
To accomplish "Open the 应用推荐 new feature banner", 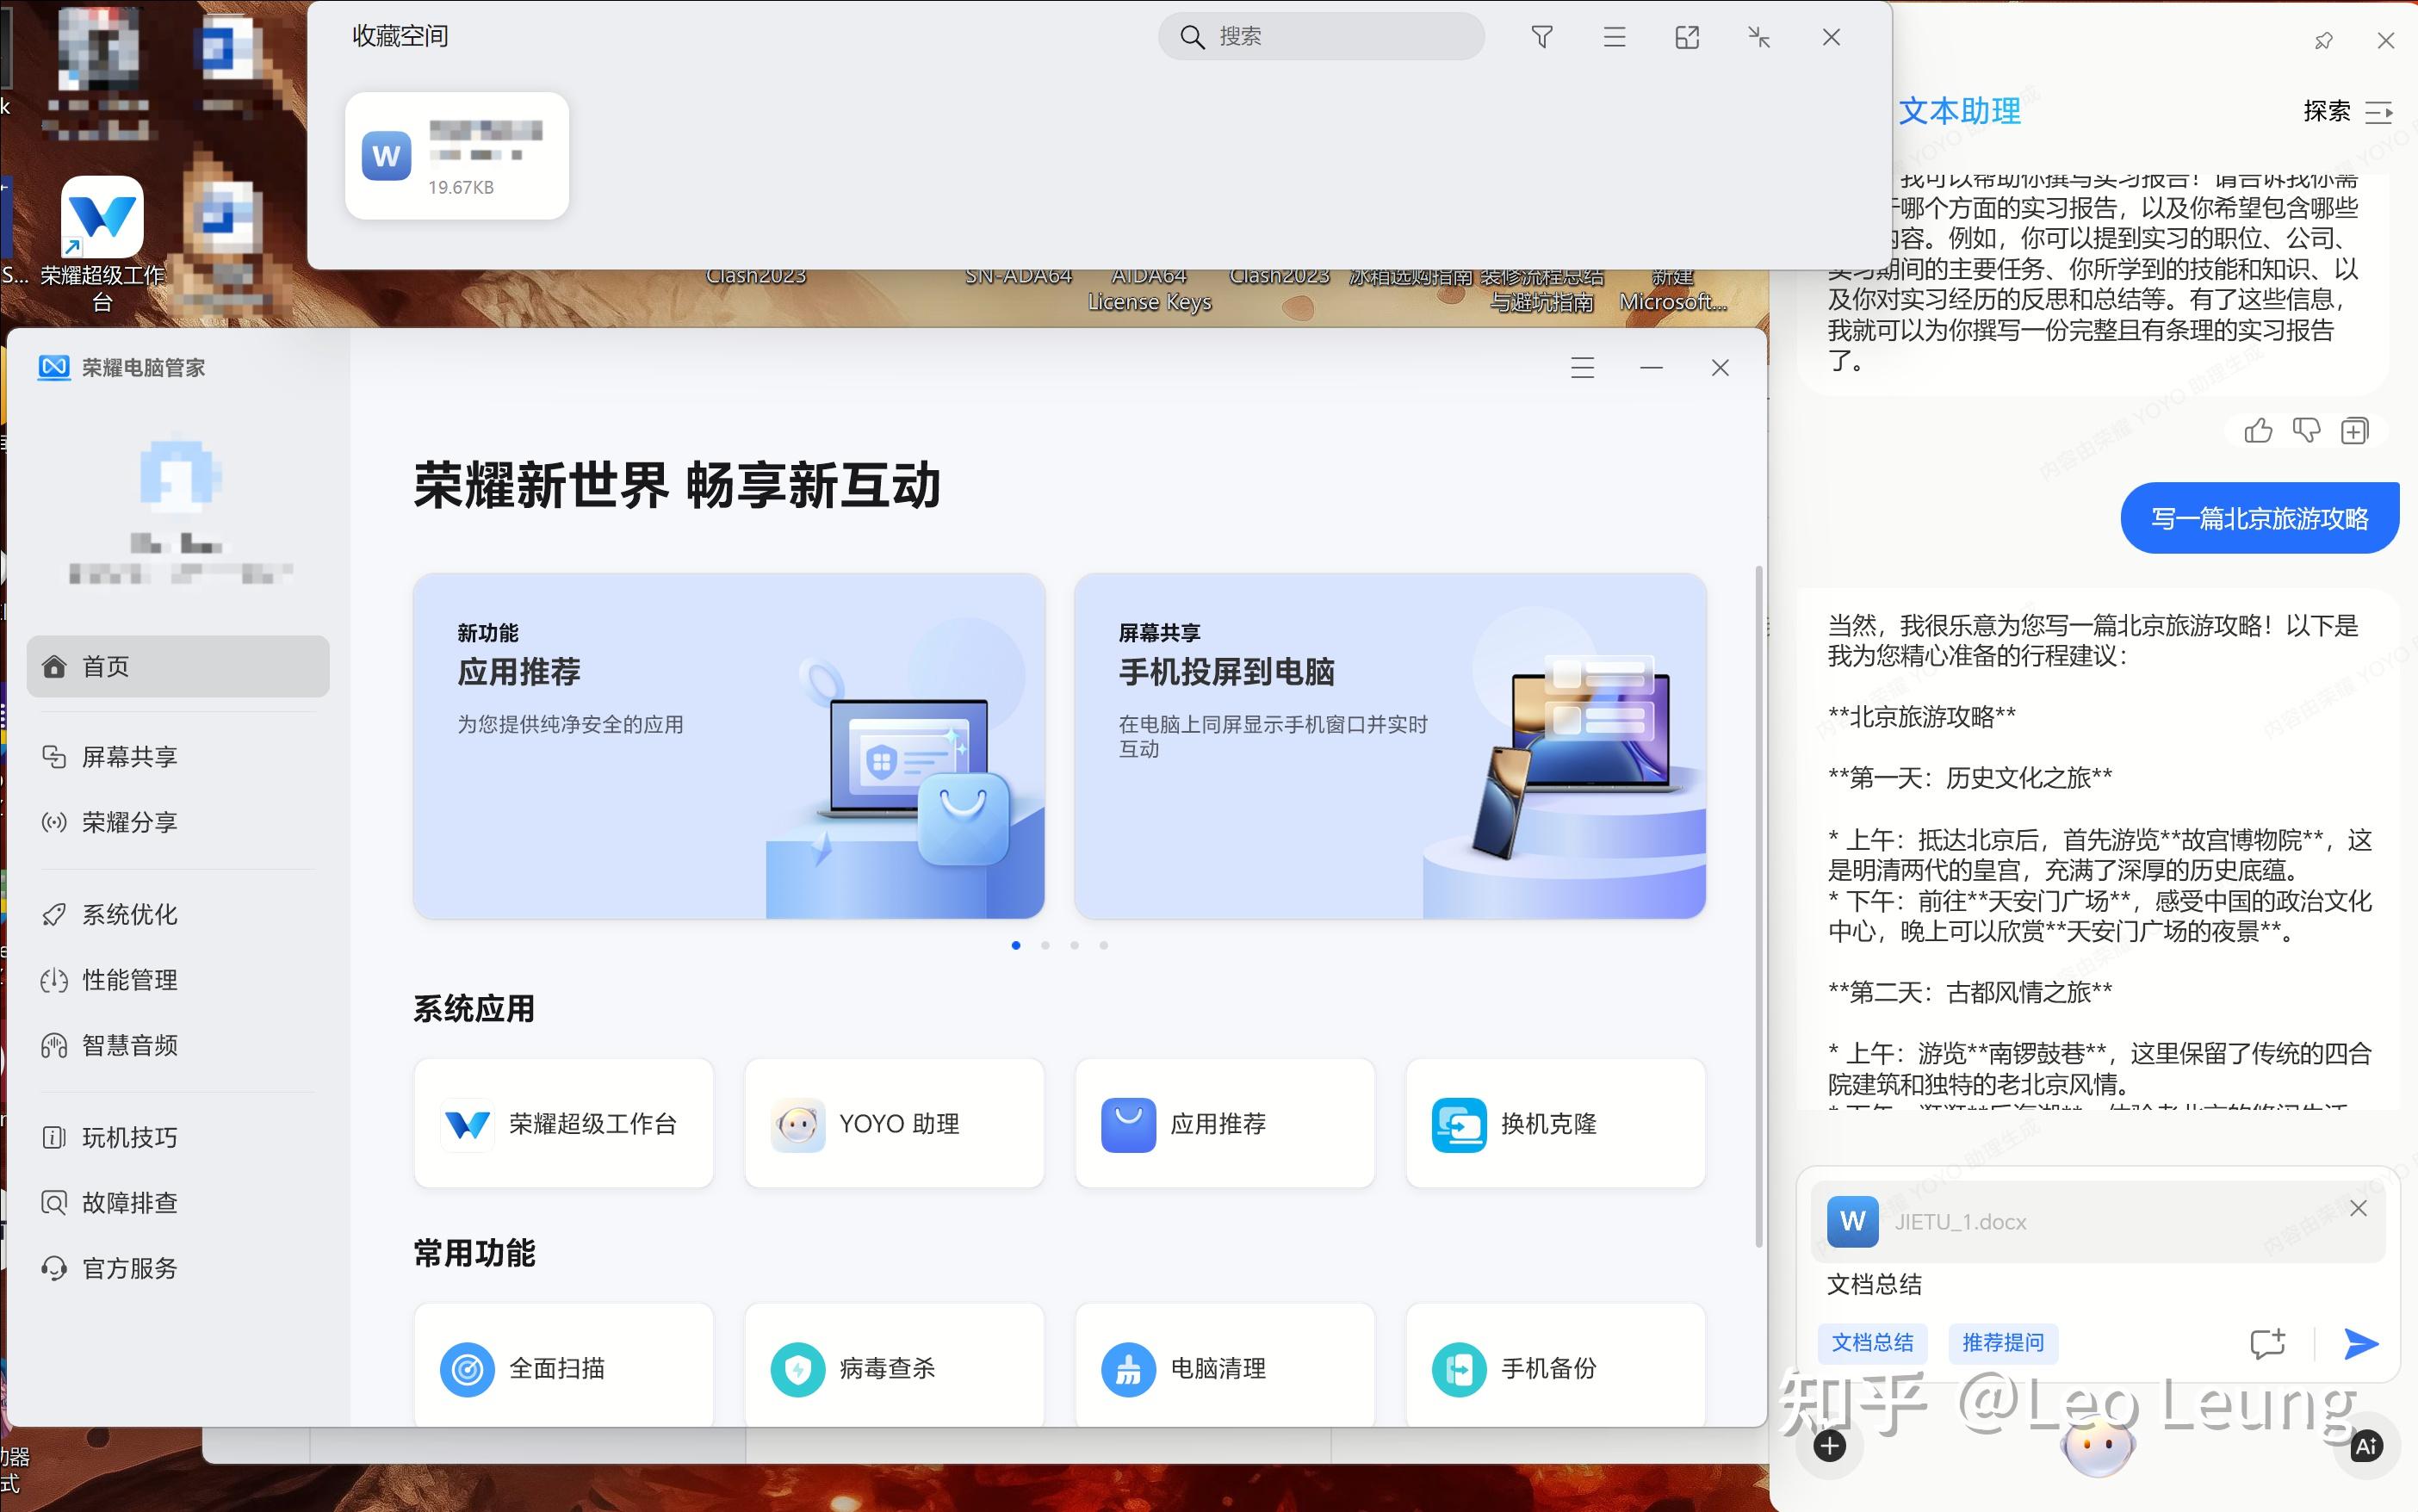I will (x=729, y=746).
